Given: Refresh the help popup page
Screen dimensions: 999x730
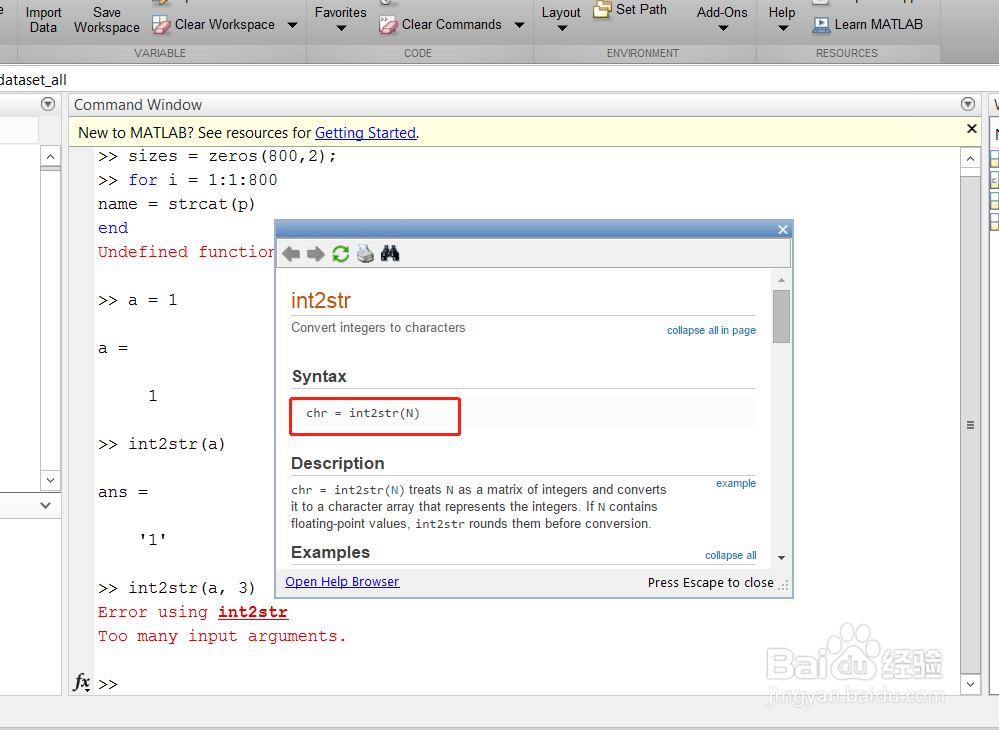Looking at the screenshot, I should [341, 254].
